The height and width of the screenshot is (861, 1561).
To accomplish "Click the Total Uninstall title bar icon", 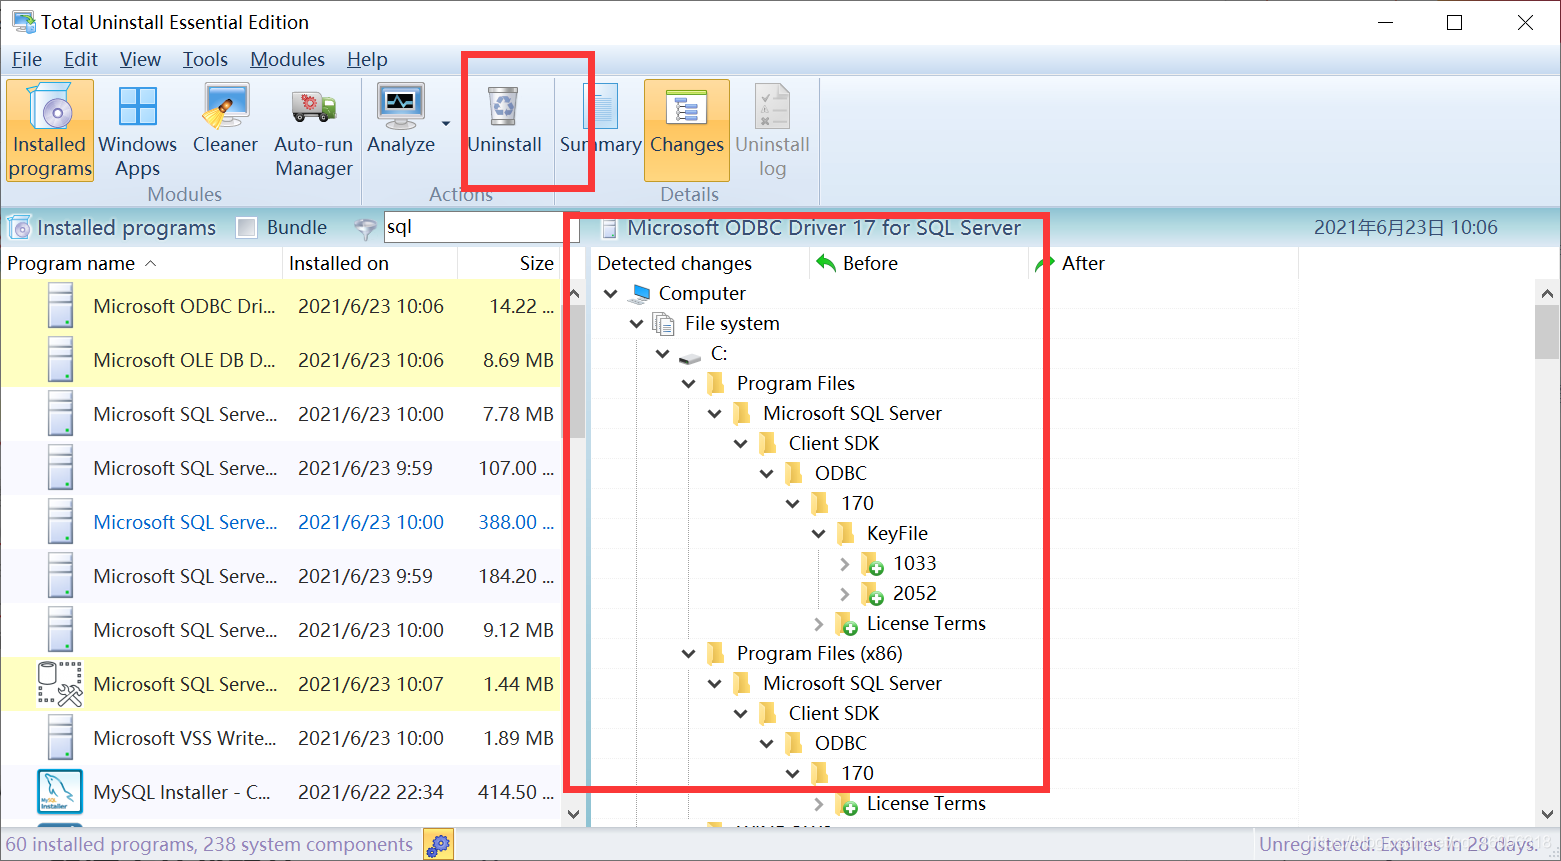I will (23, 22).
